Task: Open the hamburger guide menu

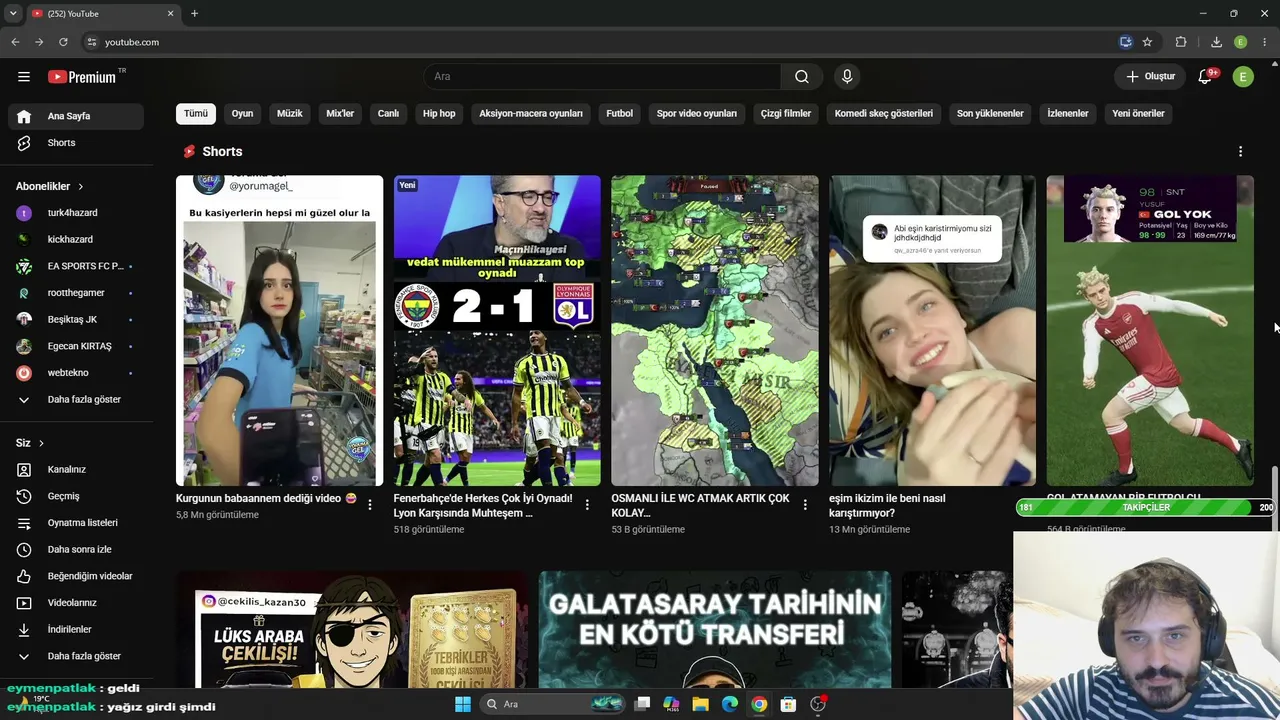Action: (x=24, y=77)
